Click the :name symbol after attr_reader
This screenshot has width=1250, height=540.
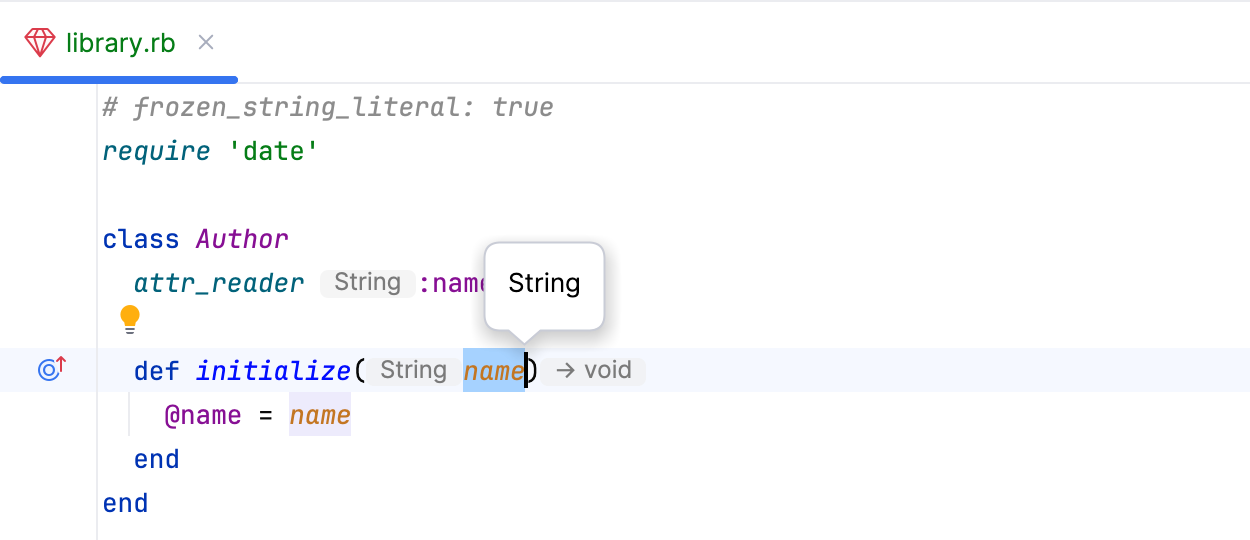click(x=452, y=284)
